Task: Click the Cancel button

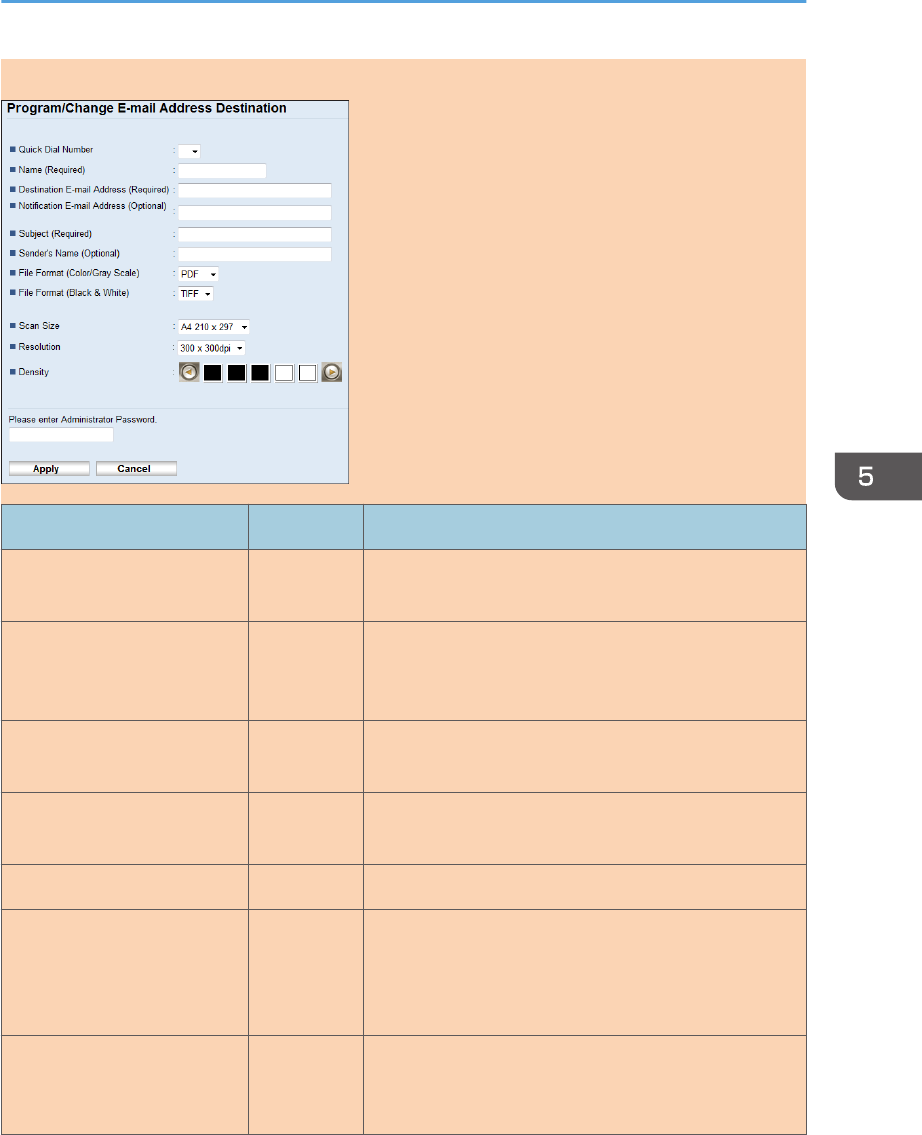Action: tap(136, 468)
